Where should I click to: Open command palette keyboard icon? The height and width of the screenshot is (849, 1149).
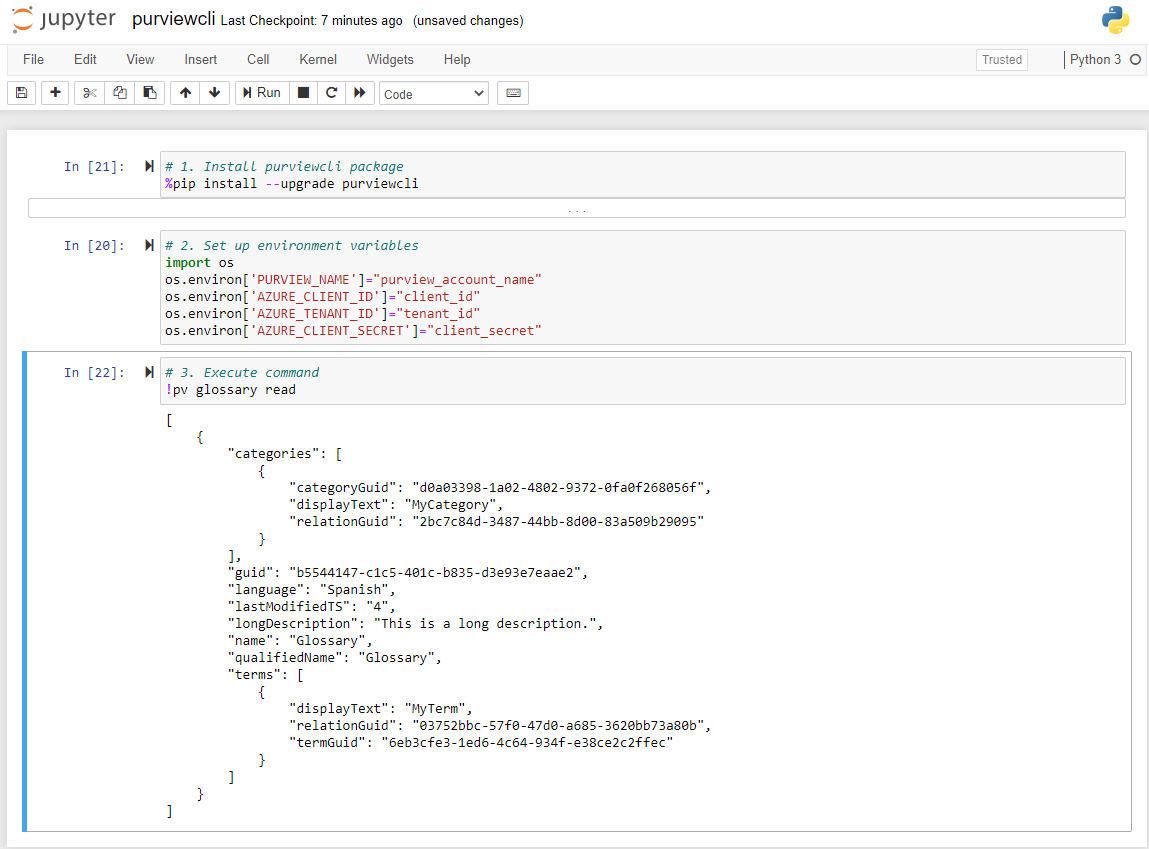point(513,93)
